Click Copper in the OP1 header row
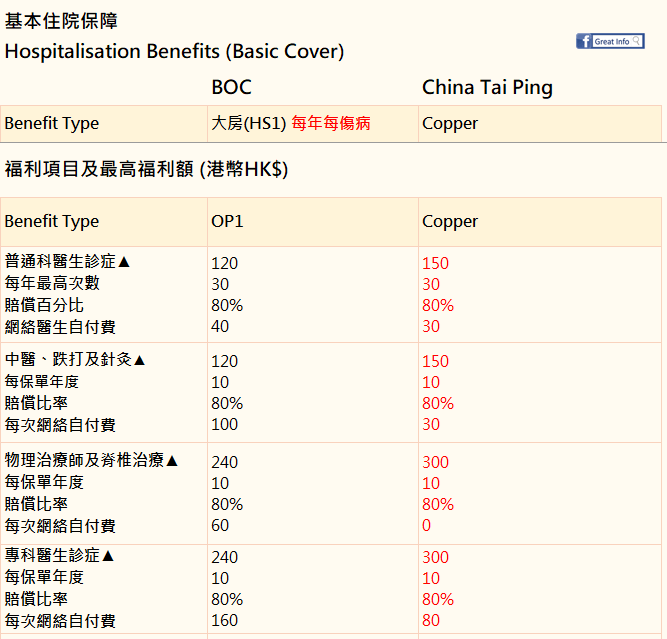Screen dimensions: 667x639 450,222
